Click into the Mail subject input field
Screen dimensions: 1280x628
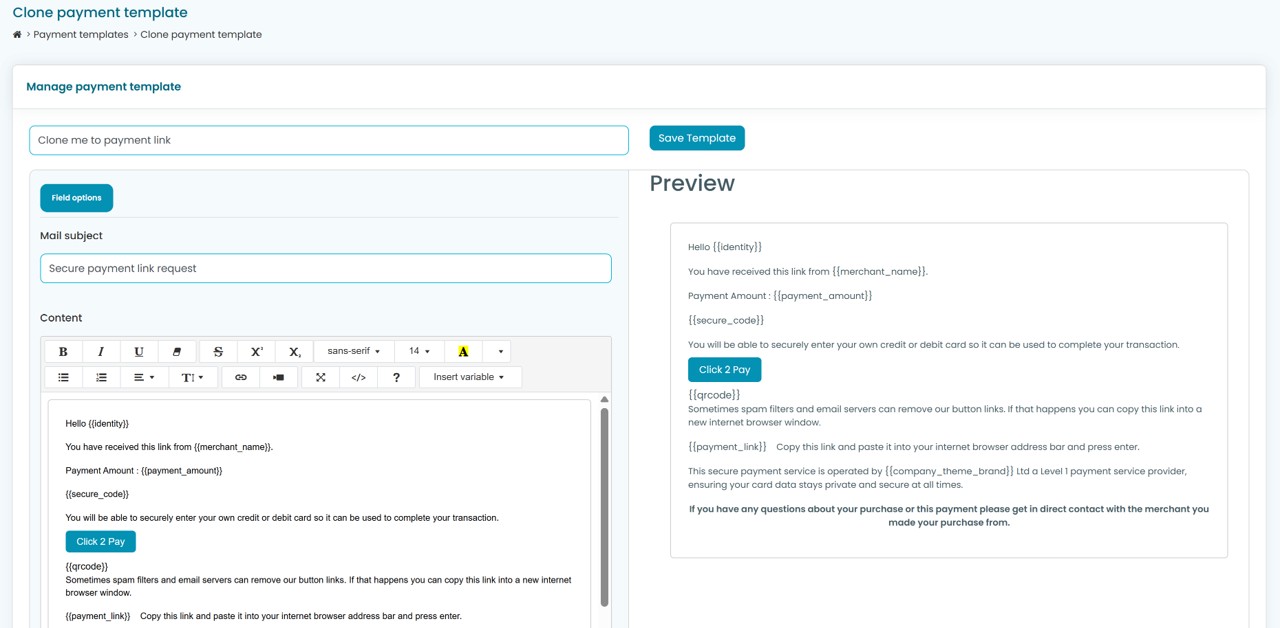pyautogui.click(x=325, y=268)
